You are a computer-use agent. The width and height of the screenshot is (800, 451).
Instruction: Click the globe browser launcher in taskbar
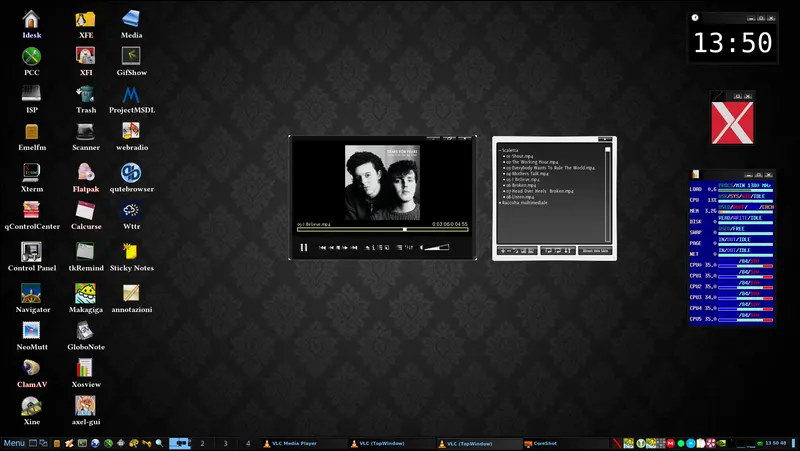coord(95,443)
